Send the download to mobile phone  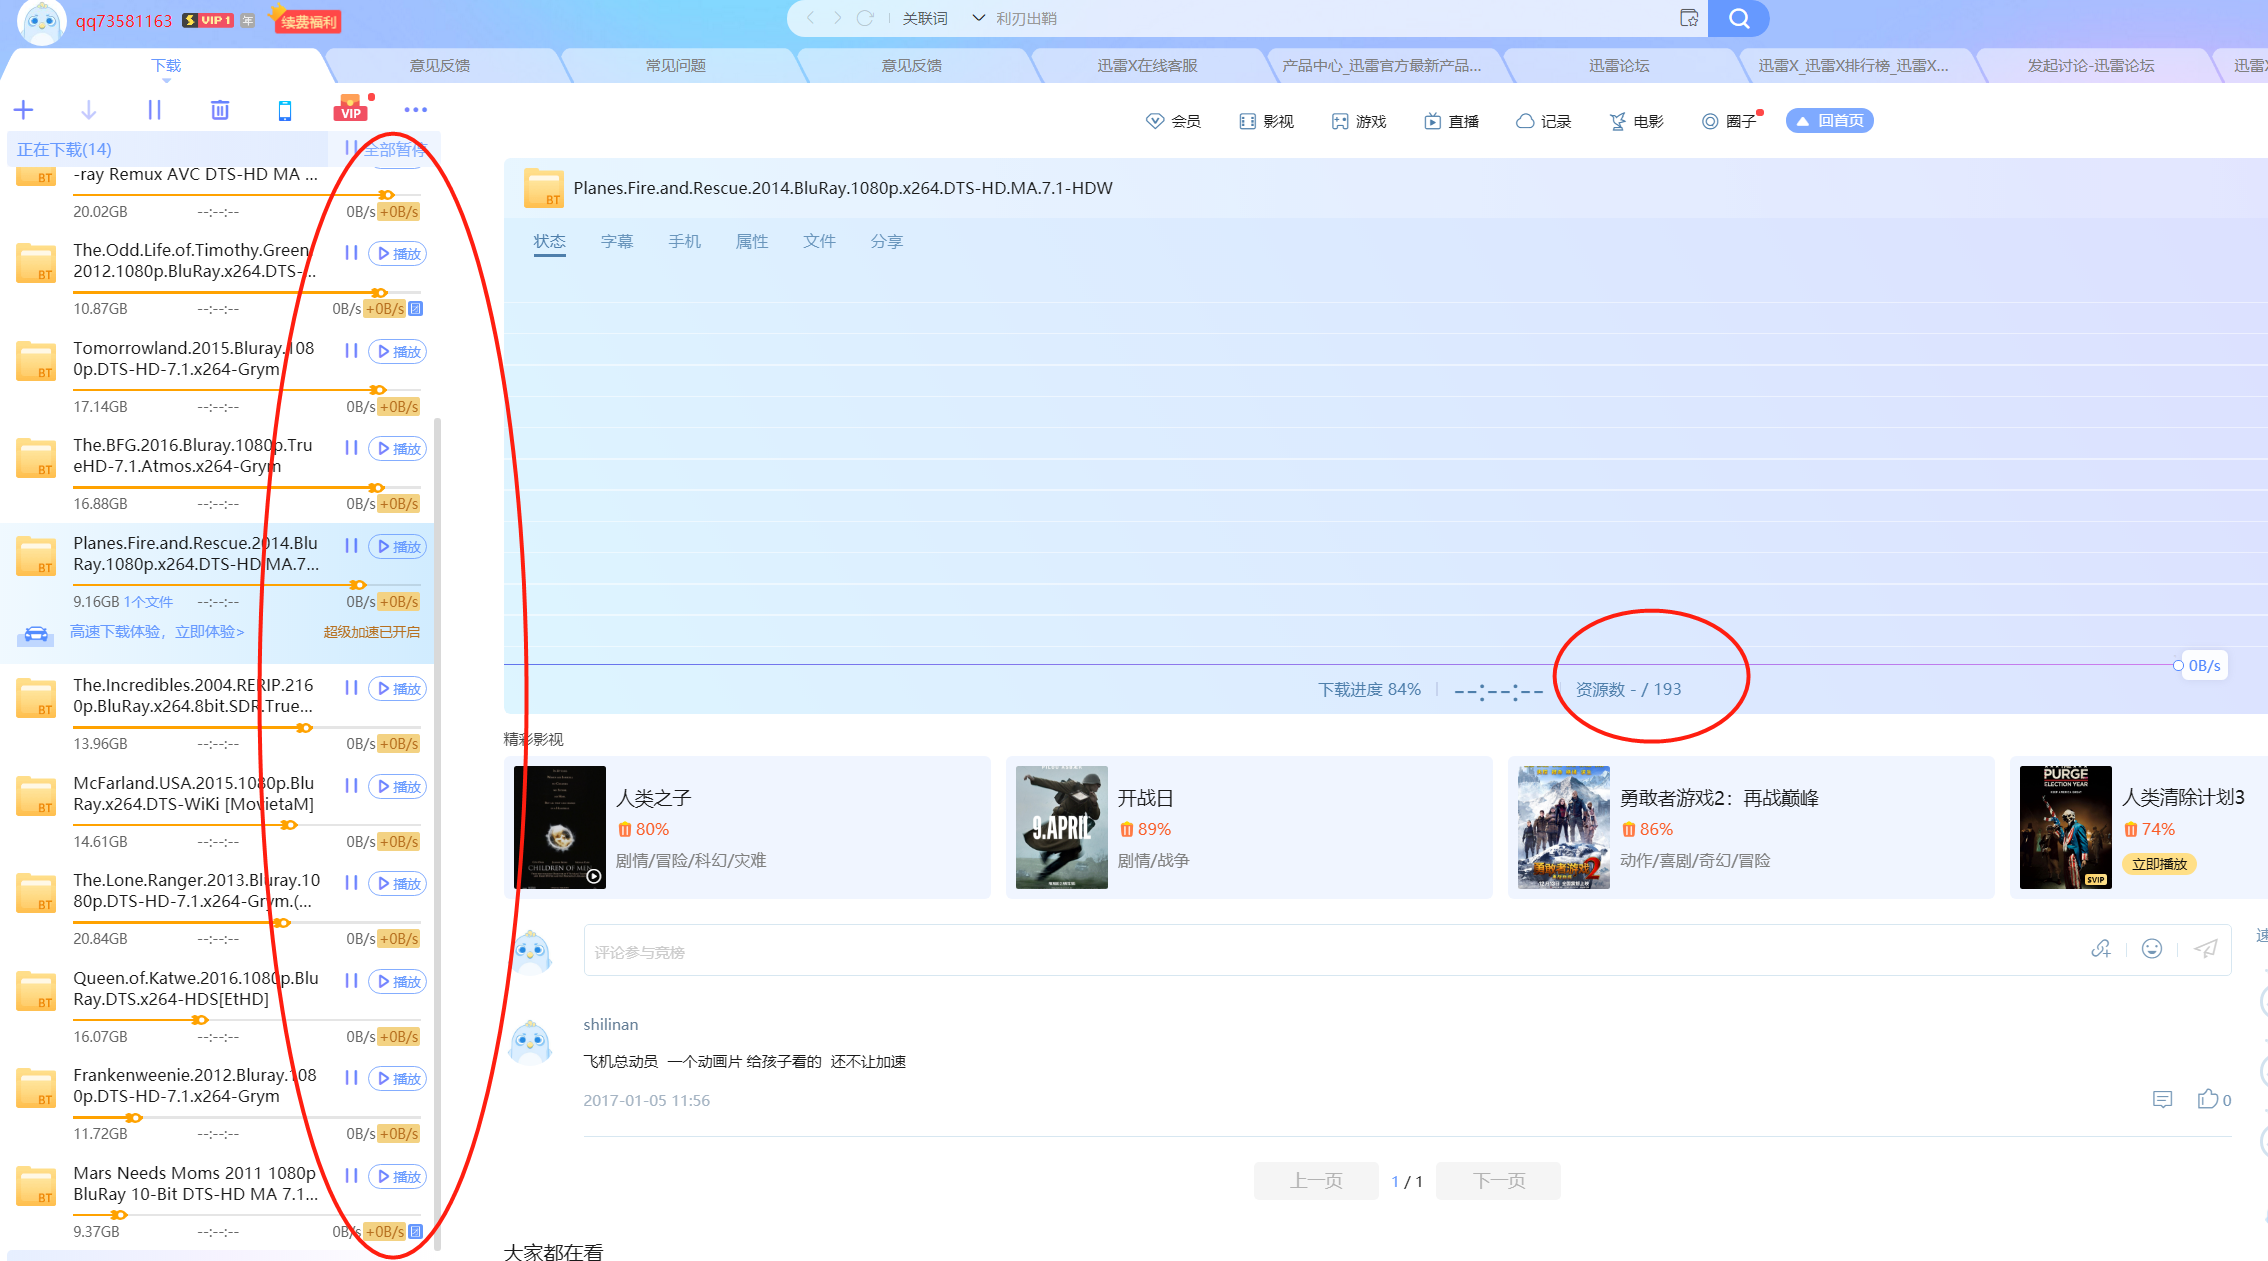click(x=284, y=109)
